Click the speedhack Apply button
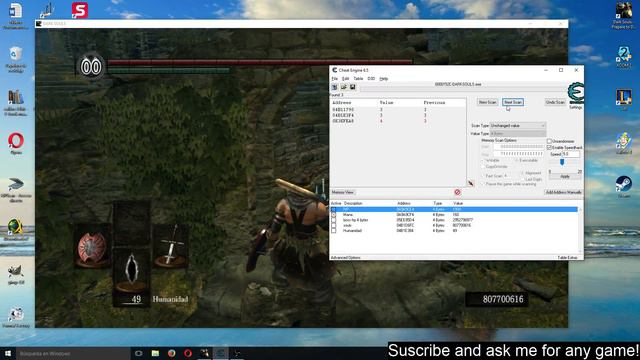 (x=565, y=177)
